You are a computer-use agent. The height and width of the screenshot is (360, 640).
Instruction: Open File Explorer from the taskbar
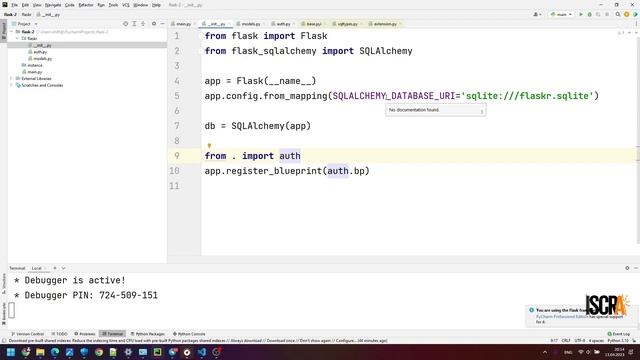click(x=40, y=352)
